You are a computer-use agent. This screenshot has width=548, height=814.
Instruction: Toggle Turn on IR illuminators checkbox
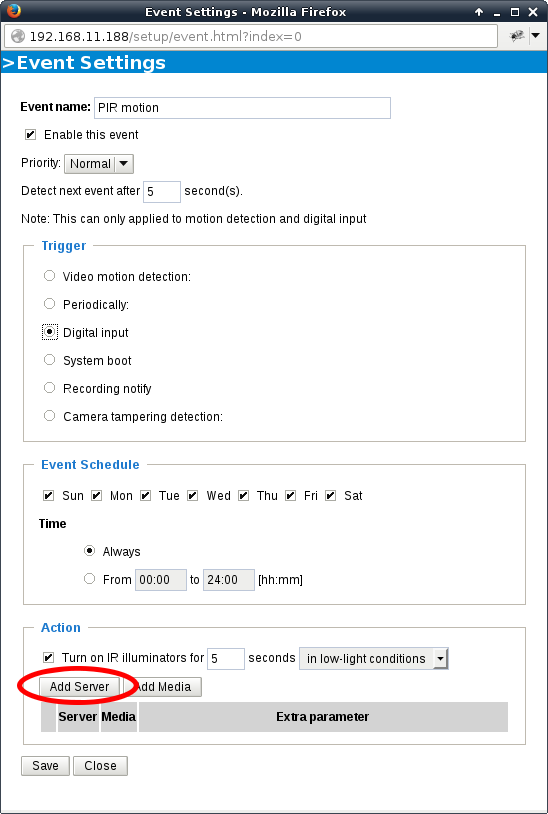(48, 658)
